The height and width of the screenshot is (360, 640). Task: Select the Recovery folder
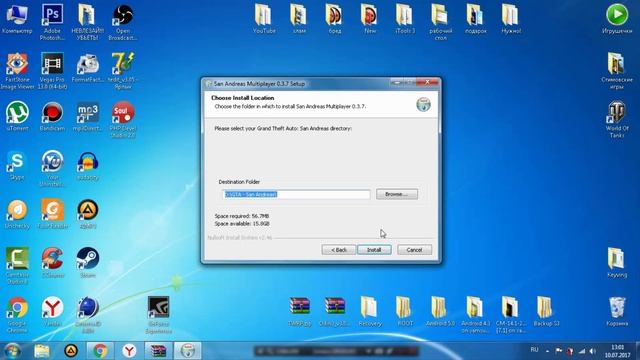coord(370,311)
